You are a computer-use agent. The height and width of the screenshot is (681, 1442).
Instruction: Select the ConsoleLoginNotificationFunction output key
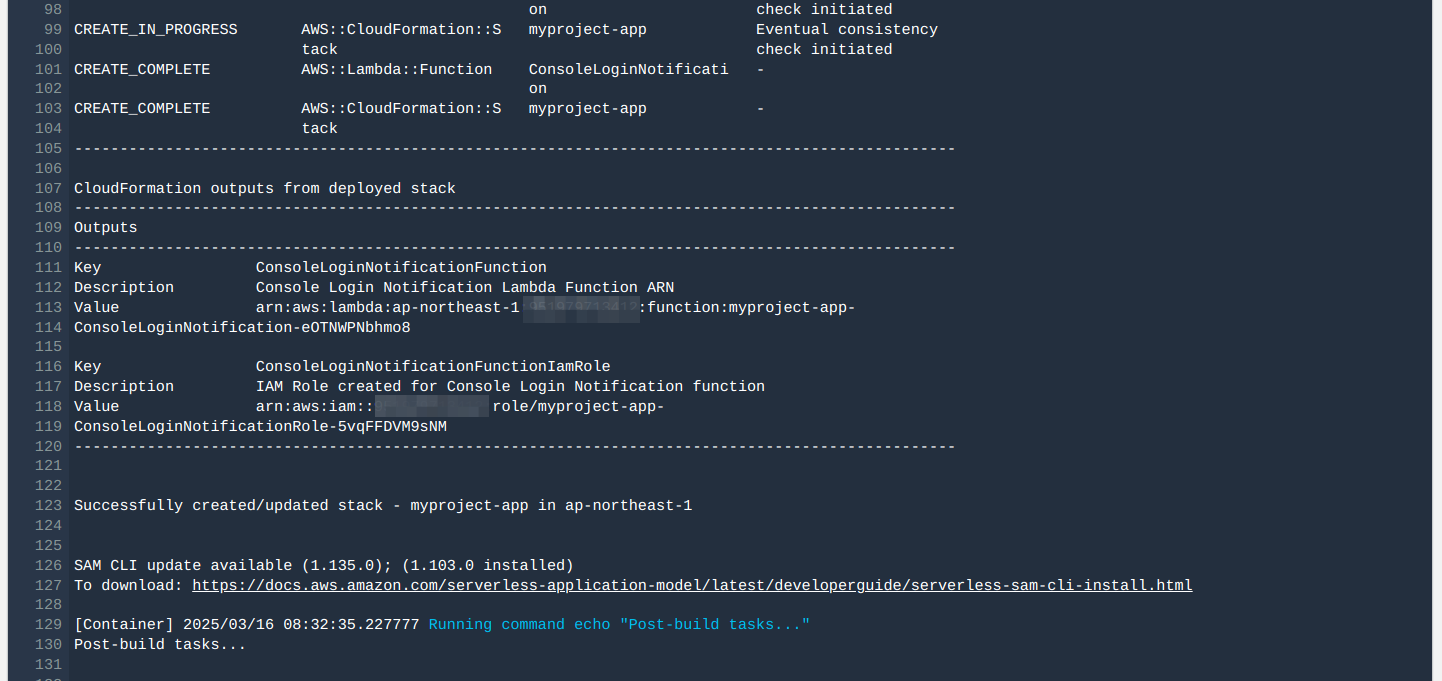point(401,267)
